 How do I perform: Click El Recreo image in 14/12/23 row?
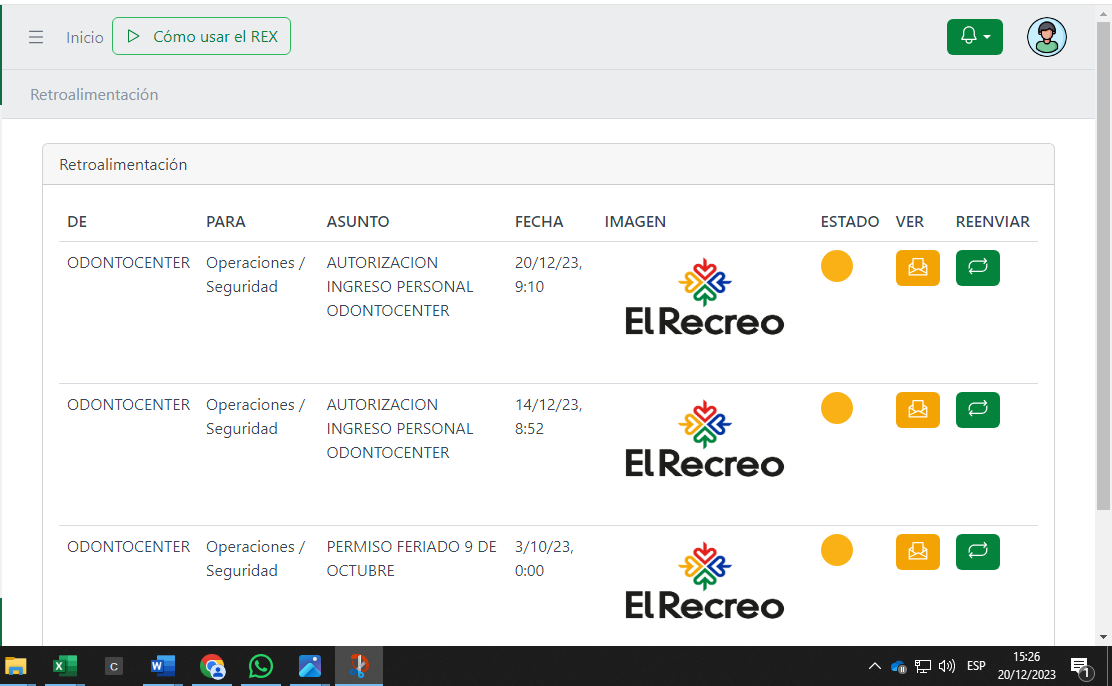tap(704, 438)
